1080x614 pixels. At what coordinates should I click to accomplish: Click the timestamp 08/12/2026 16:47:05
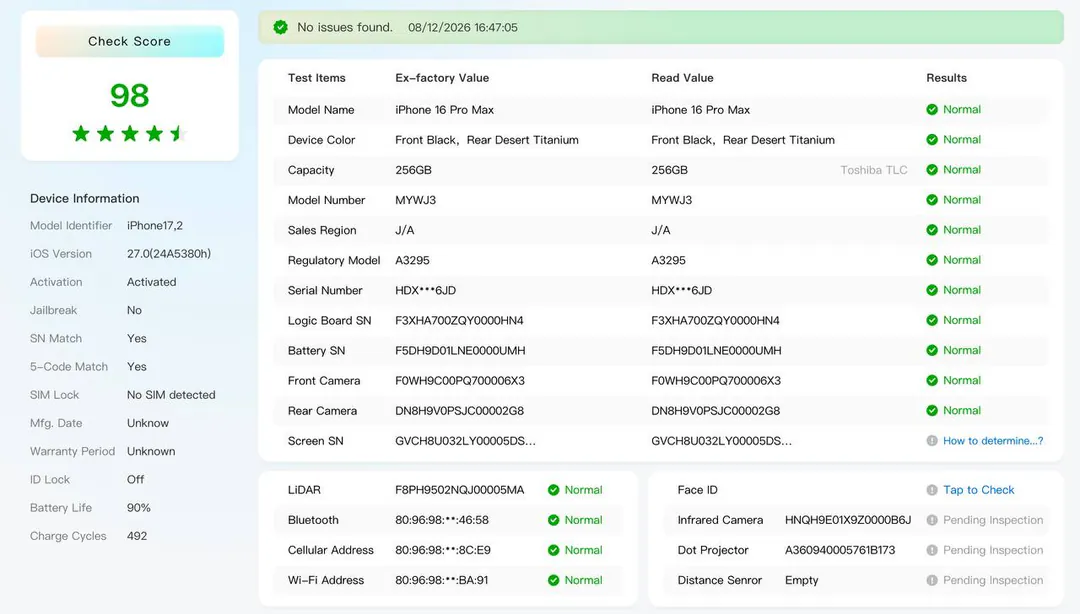click(463, 28)
